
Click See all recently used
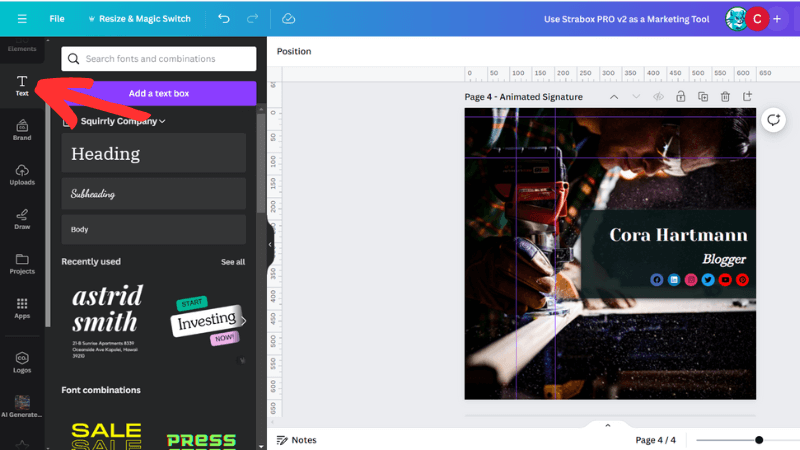tap(232, 262)
